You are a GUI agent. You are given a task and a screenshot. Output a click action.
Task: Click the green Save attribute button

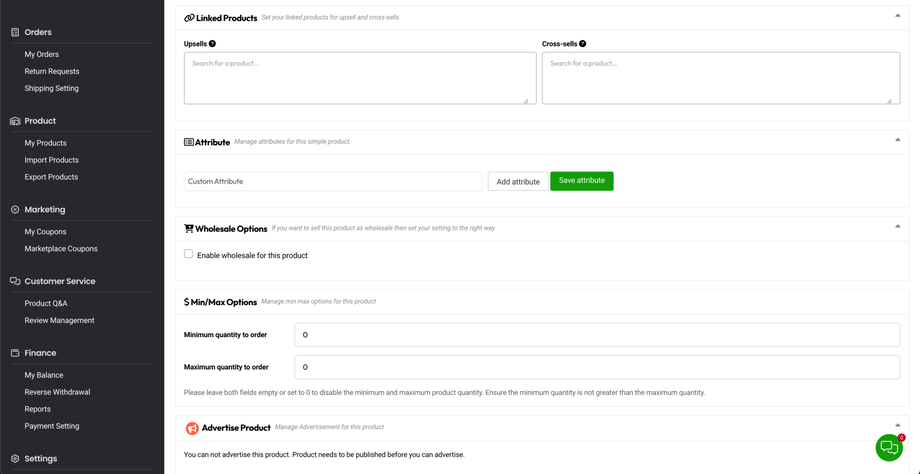[x=581, y=181]
